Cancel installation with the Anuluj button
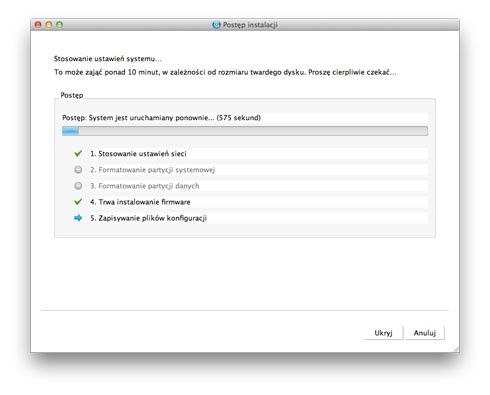Viewport: 490px width, 395px height. pos(425,333)
